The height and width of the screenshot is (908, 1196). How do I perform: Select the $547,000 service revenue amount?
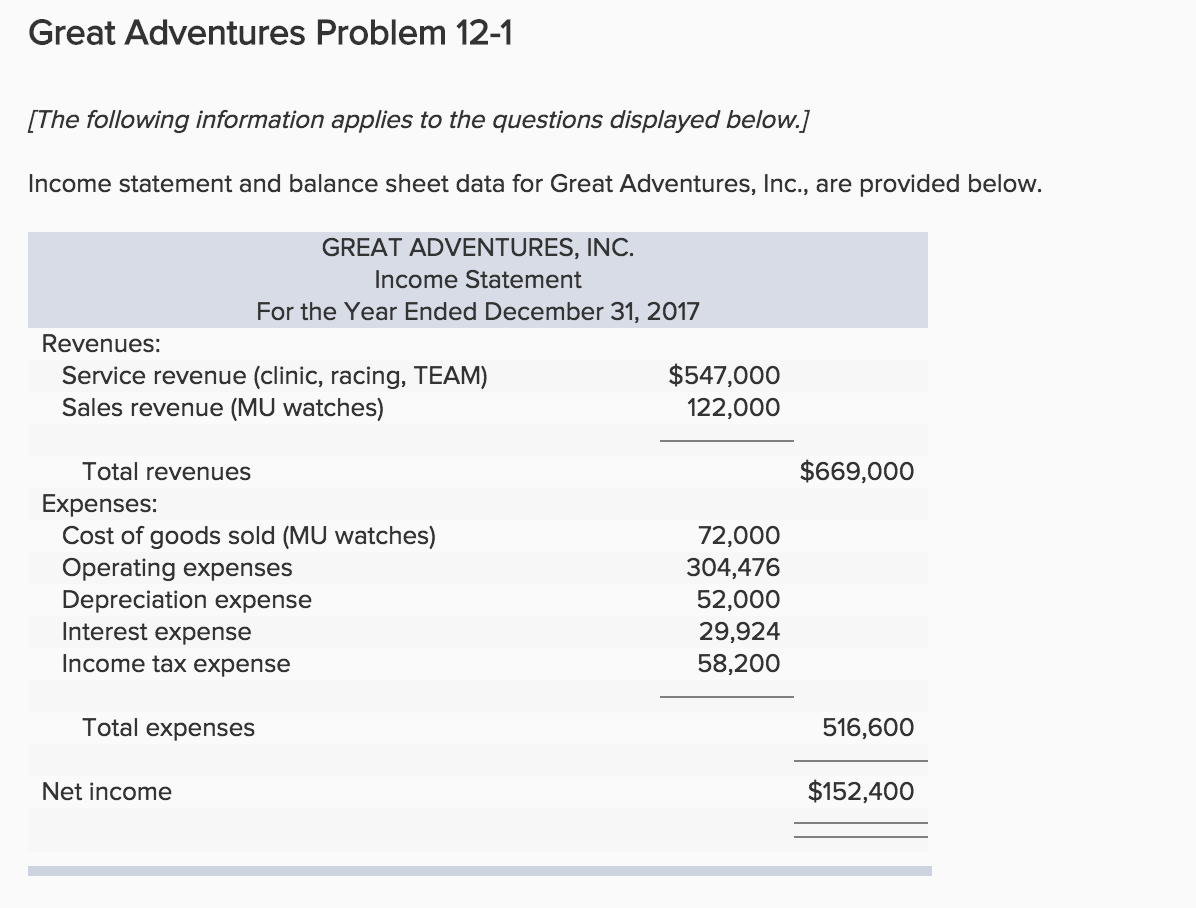click(724, 376)
